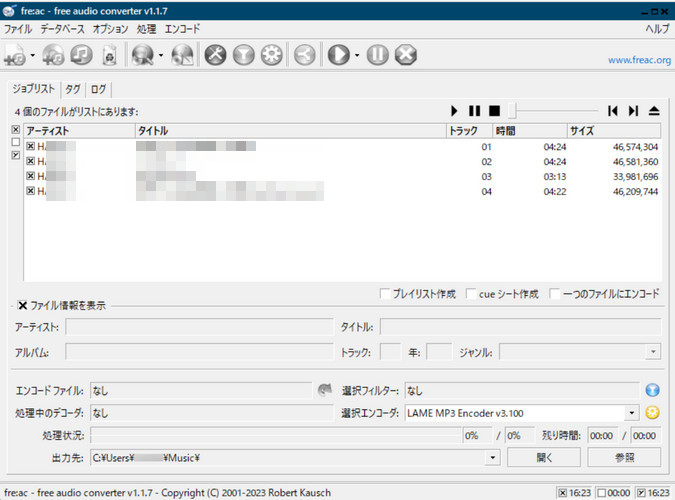Viewport: 675px width, 500px height.
Task: Click the submit CDDB data icon
Action: [x=183, y=55]
